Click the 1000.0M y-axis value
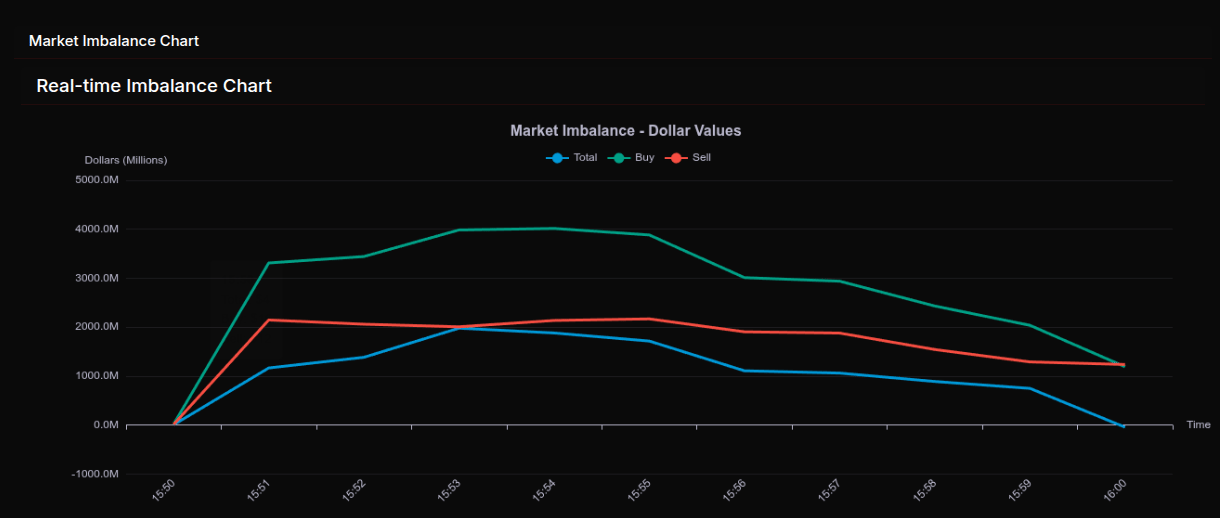 (x=97, y=376)
